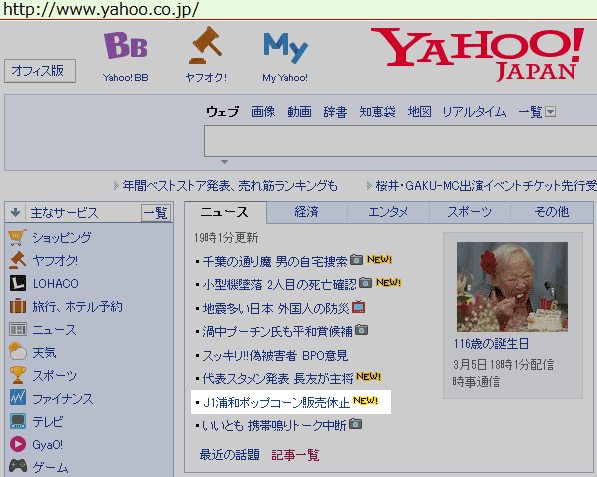Switch to the スポーツ news tab
The height and width of the screenshot is (477, 597).
coord(470,212)
